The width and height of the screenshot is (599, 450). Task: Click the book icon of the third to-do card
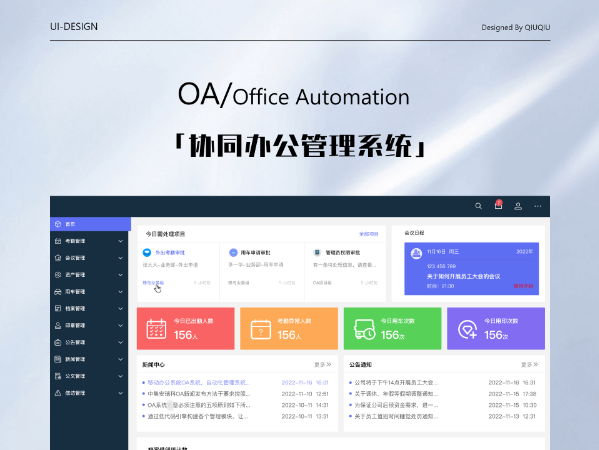[x=317, y=253]
